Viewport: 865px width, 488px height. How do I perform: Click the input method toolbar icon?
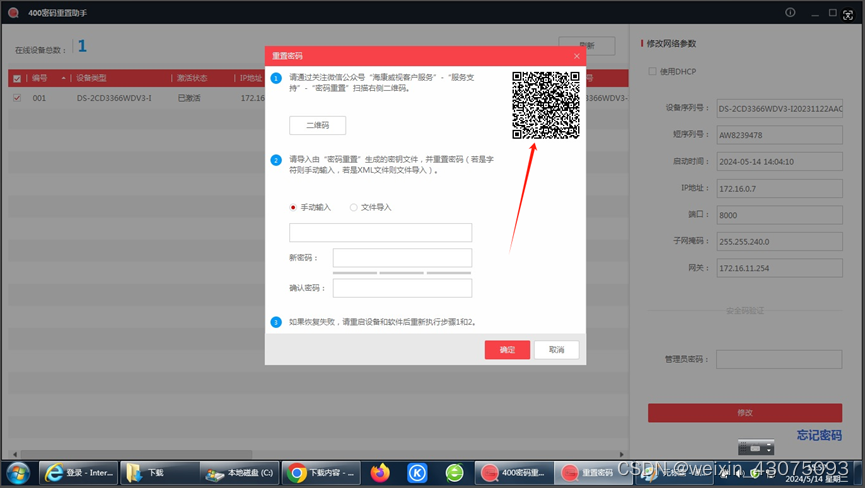pos(756,448)
